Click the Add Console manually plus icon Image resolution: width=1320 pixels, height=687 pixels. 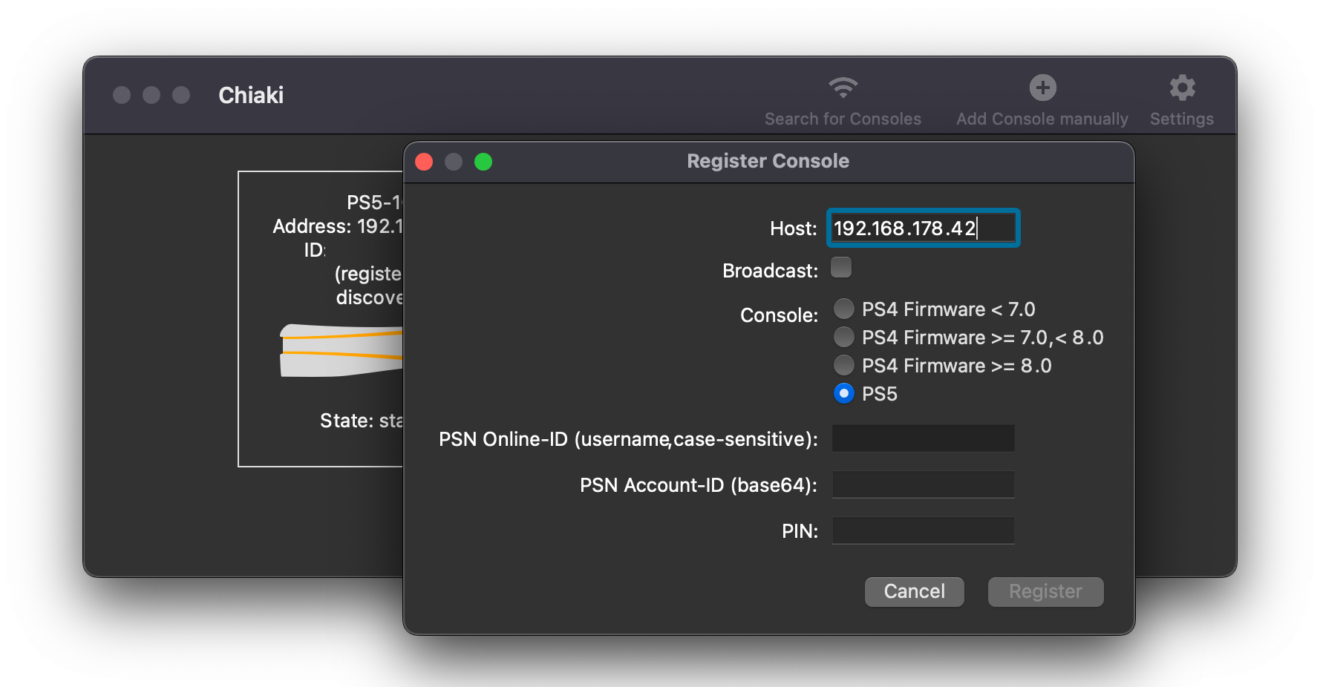[x=1042, y=88]
